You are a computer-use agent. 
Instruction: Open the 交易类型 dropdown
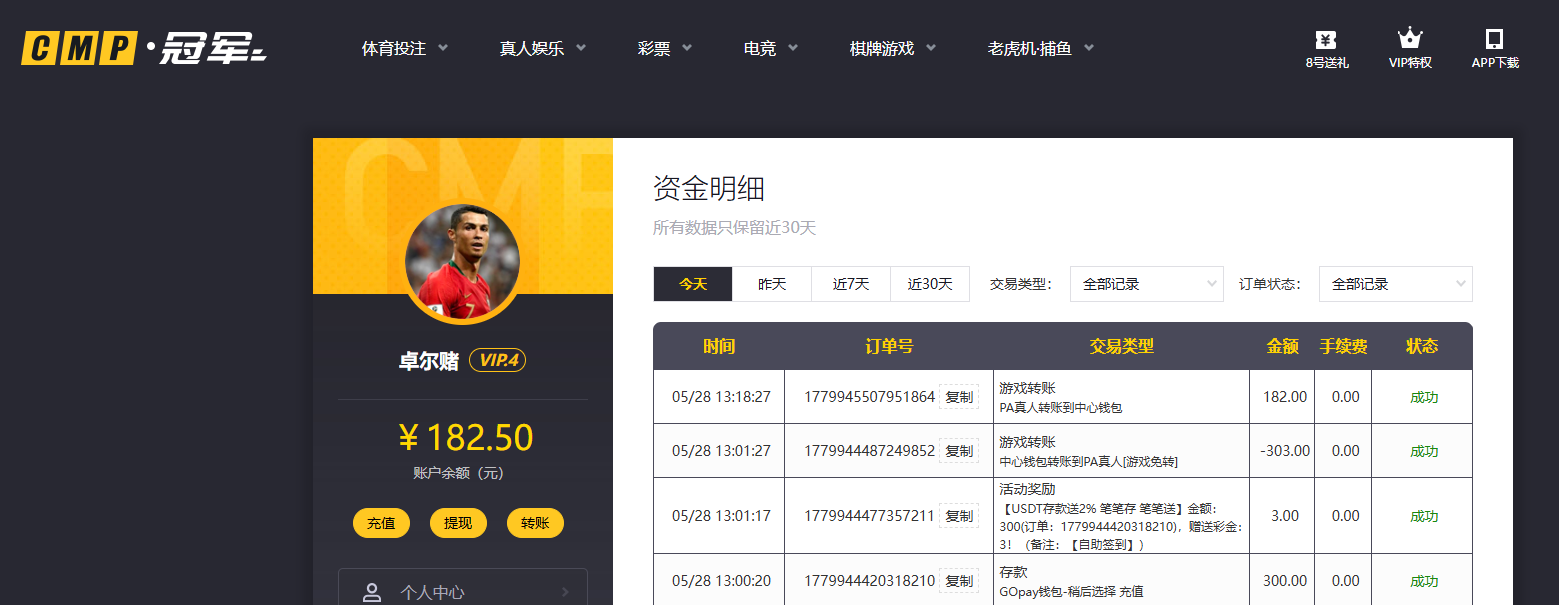click(x=1147, y=284)
